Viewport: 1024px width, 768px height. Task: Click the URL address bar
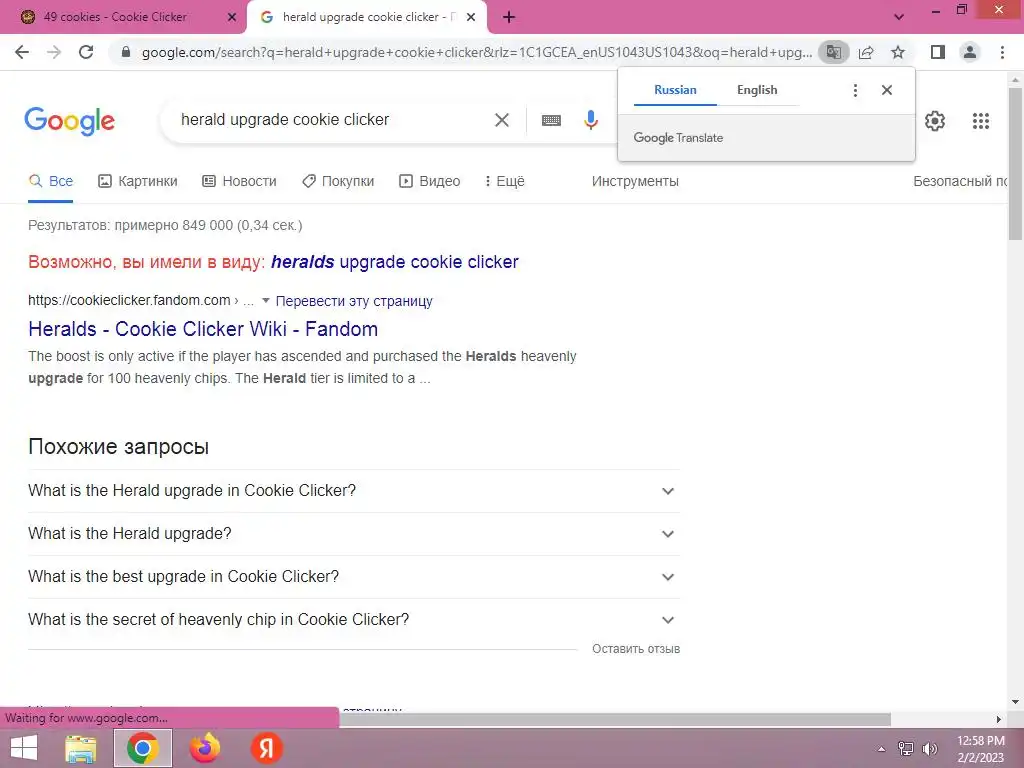477,52
